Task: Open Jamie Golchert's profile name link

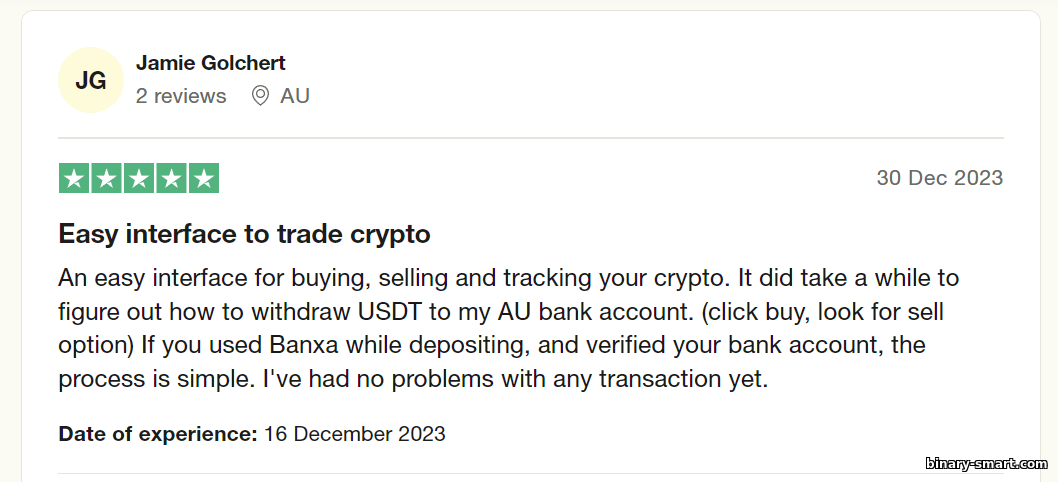Action: click(211, 63)
